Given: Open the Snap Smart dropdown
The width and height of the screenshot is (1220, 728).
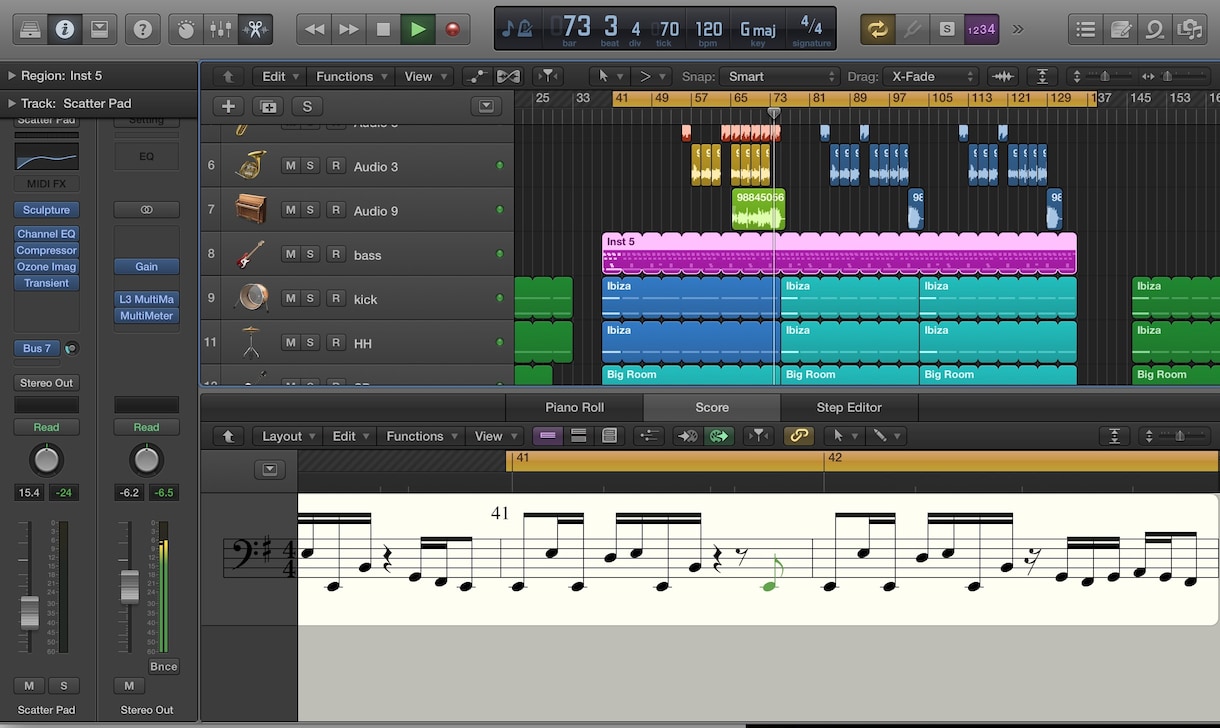Looking at the screenshot, I should pyautogui.click(x=780, y=76).
